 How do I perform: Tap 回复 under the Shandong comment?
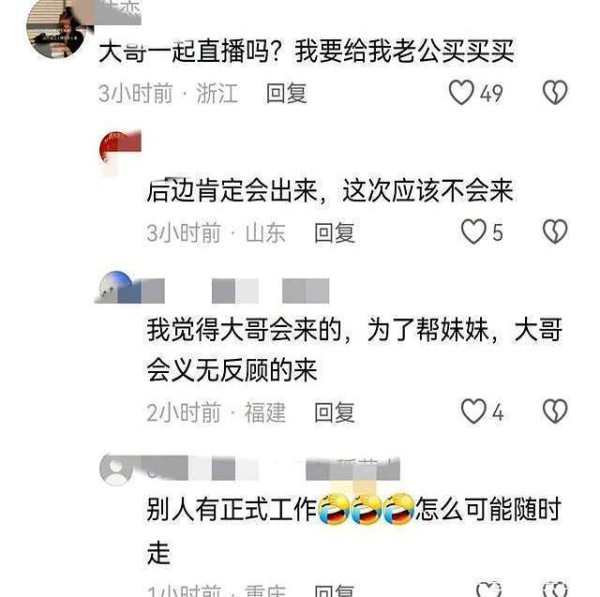pyautogui.click(x=334, y=232)
